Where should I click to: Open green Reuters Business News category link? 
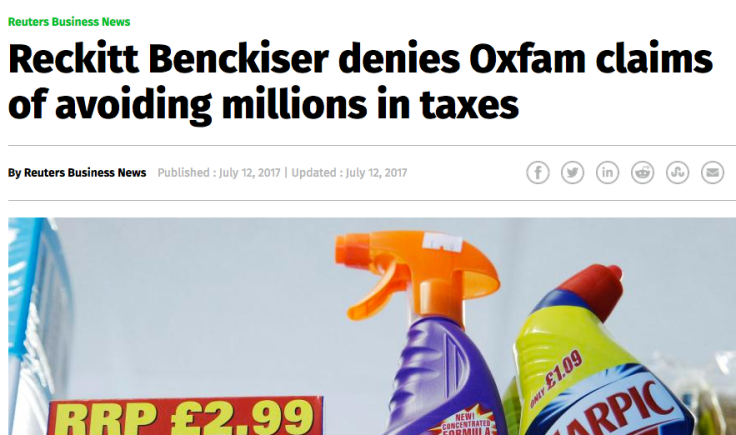(x=69, y=22)
